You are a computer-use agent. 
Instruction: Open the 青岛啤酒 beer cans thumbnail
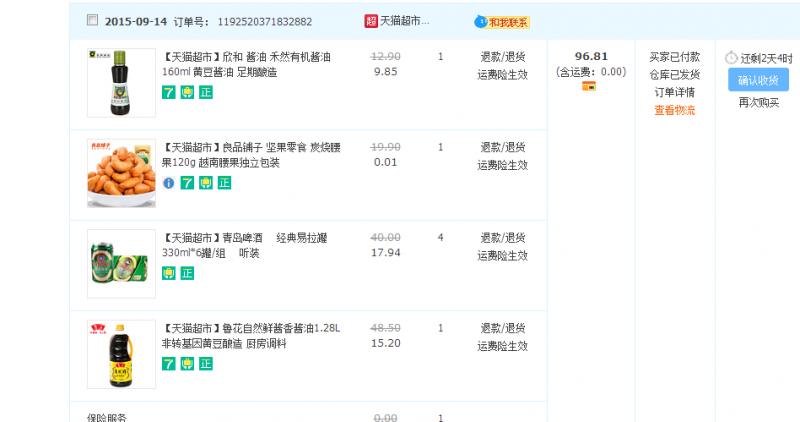(x=121, y=264)
